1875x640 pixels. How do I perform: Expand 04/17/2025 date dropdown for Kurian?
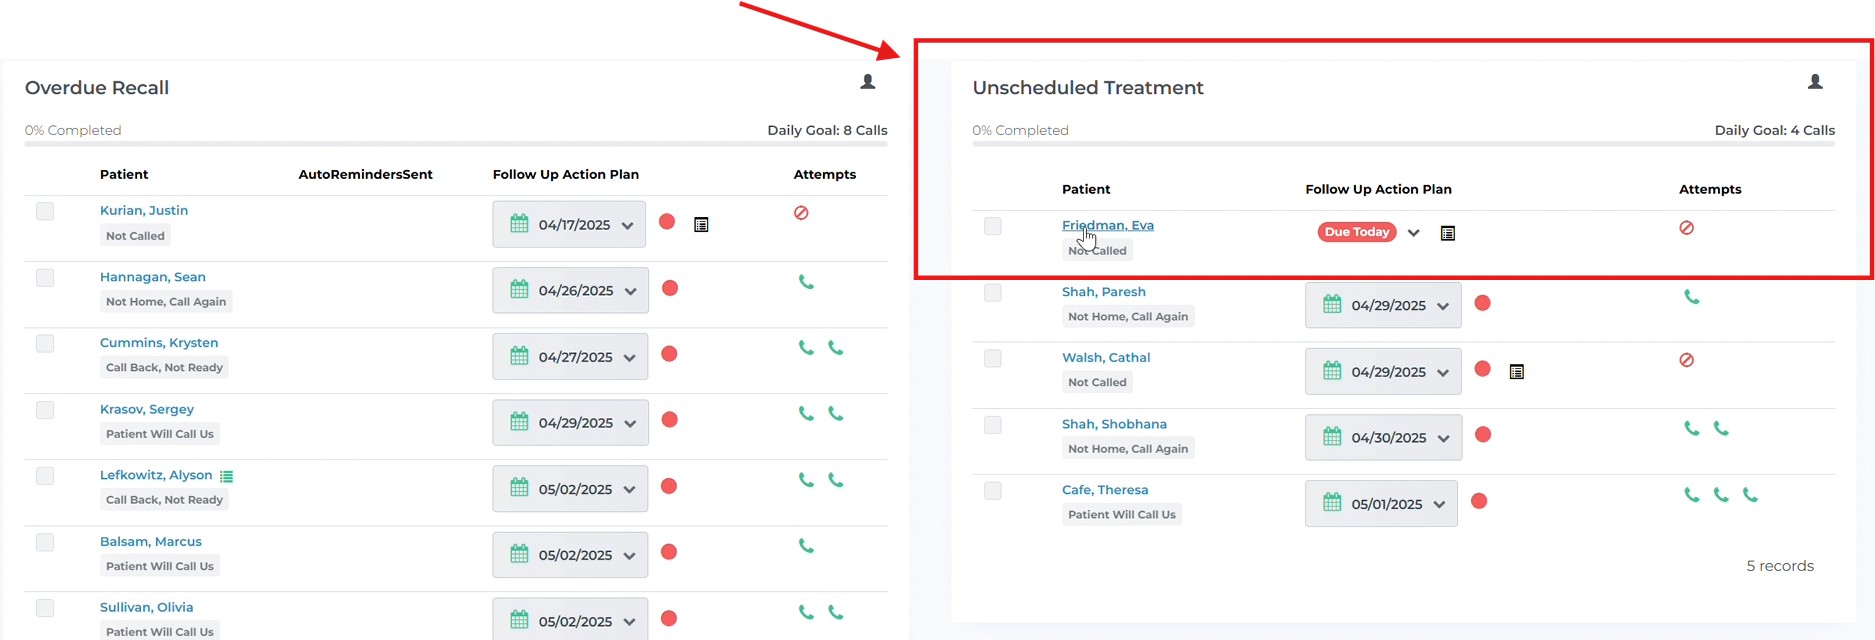pos(627,226)
